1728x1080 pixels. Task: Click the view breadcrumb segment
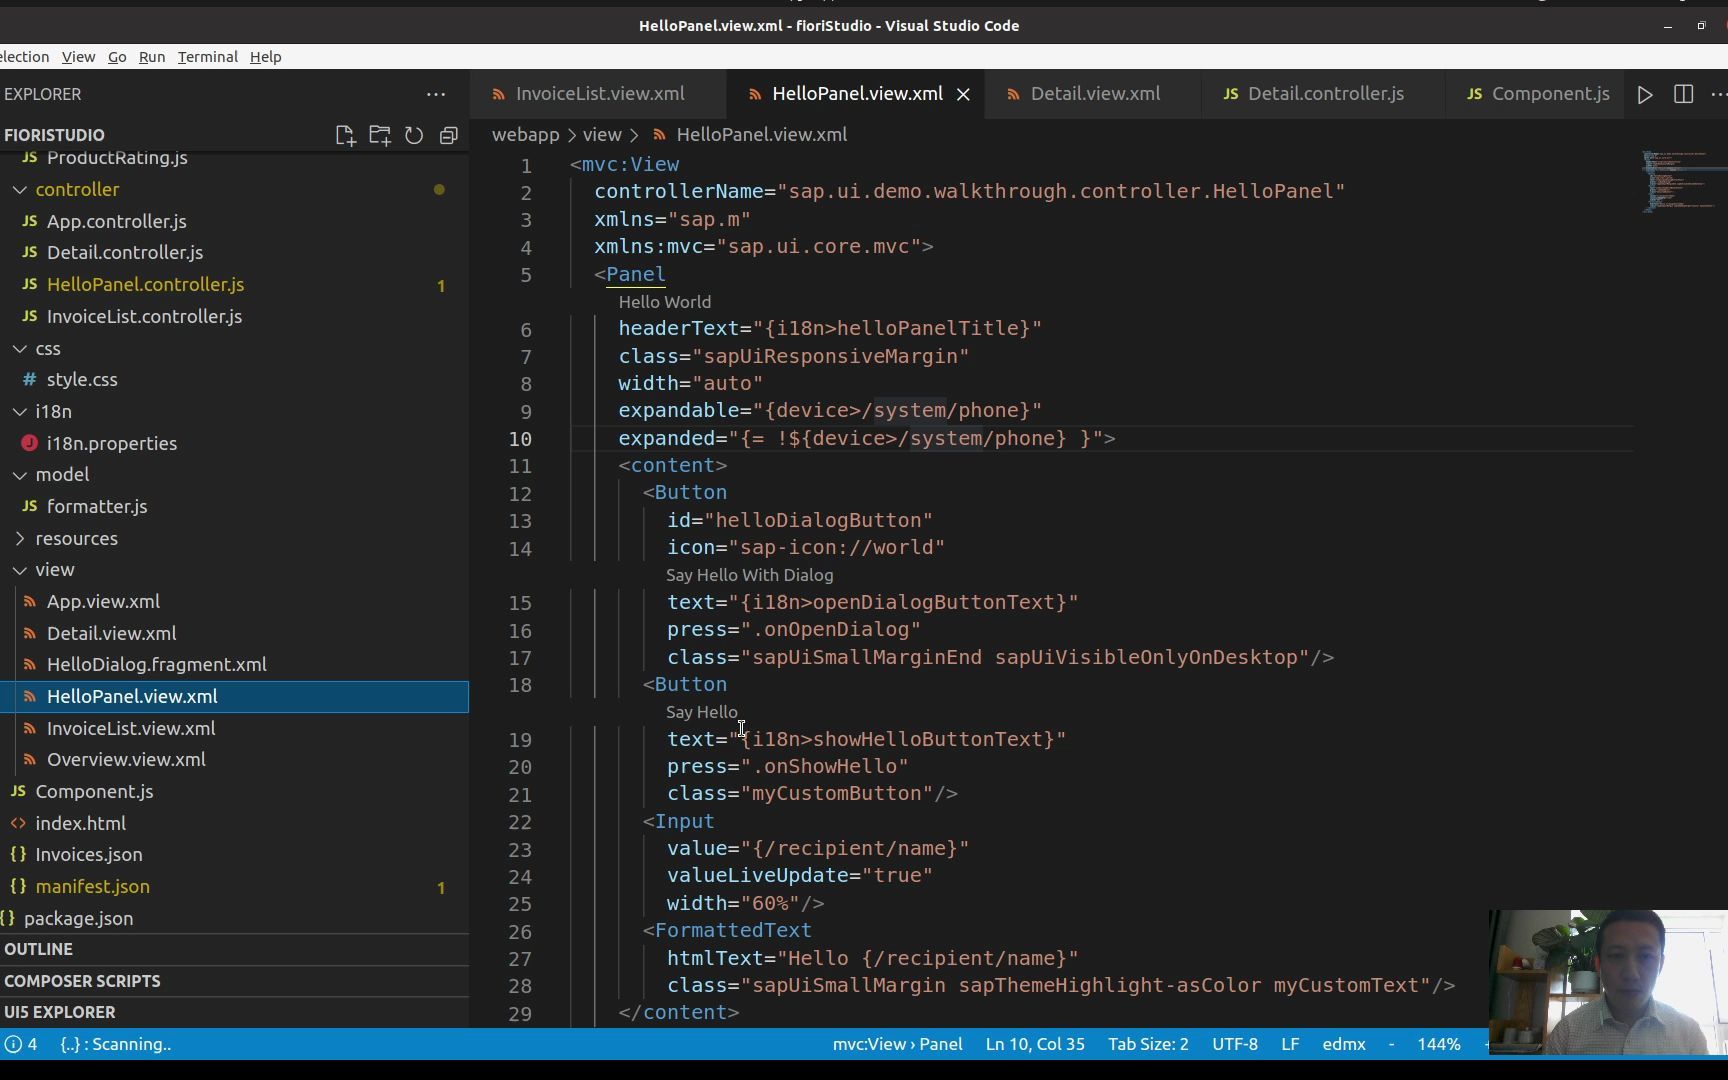[x=602, y=135]
